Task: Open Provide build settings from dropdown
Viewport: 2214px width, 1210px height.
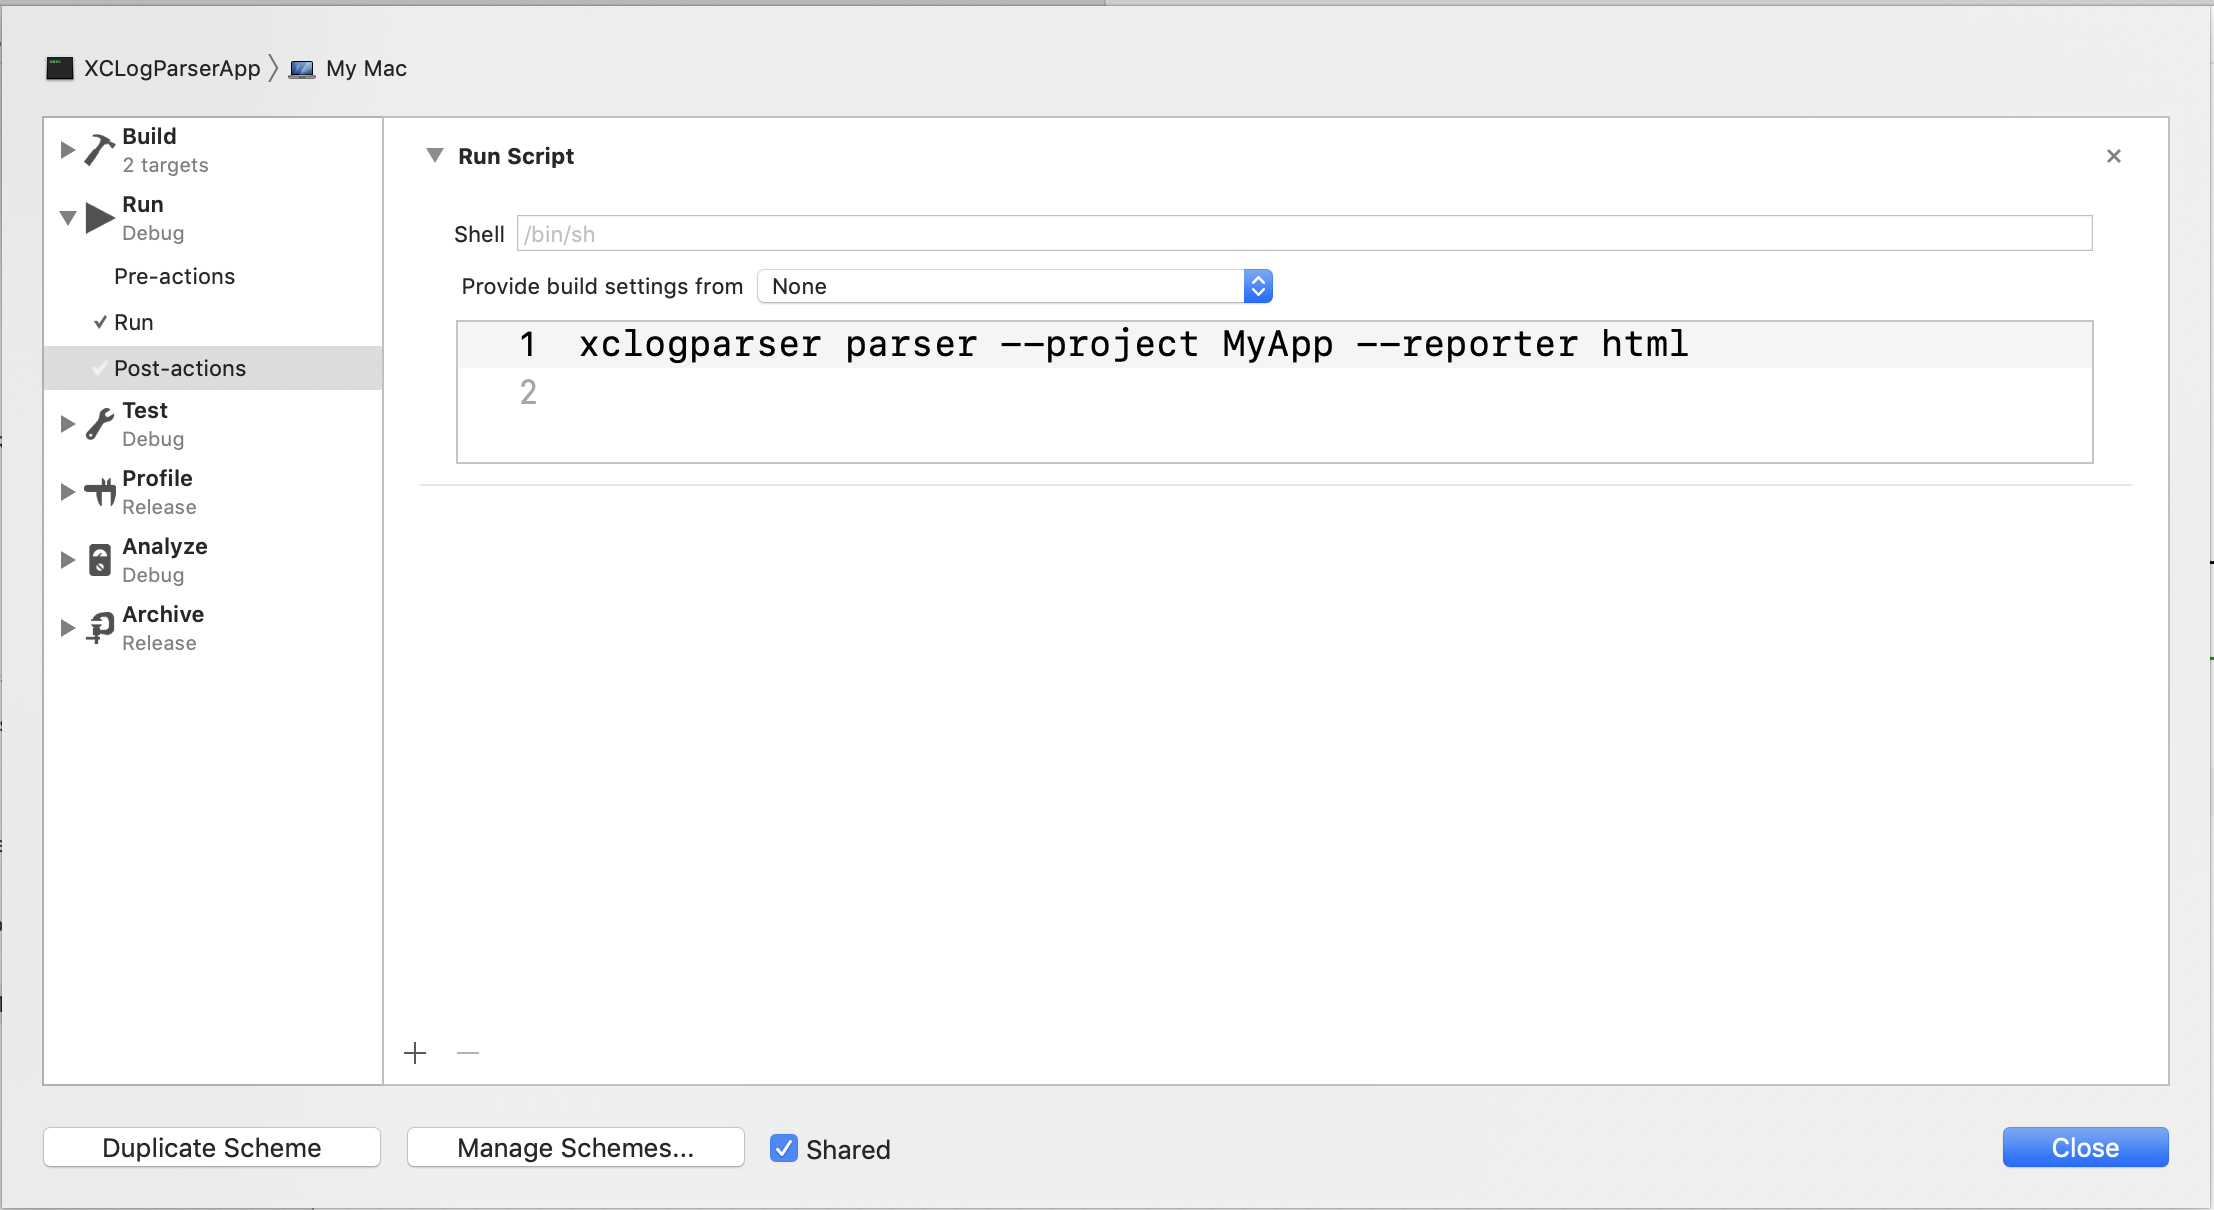Action: click(x=1014, y=286)
